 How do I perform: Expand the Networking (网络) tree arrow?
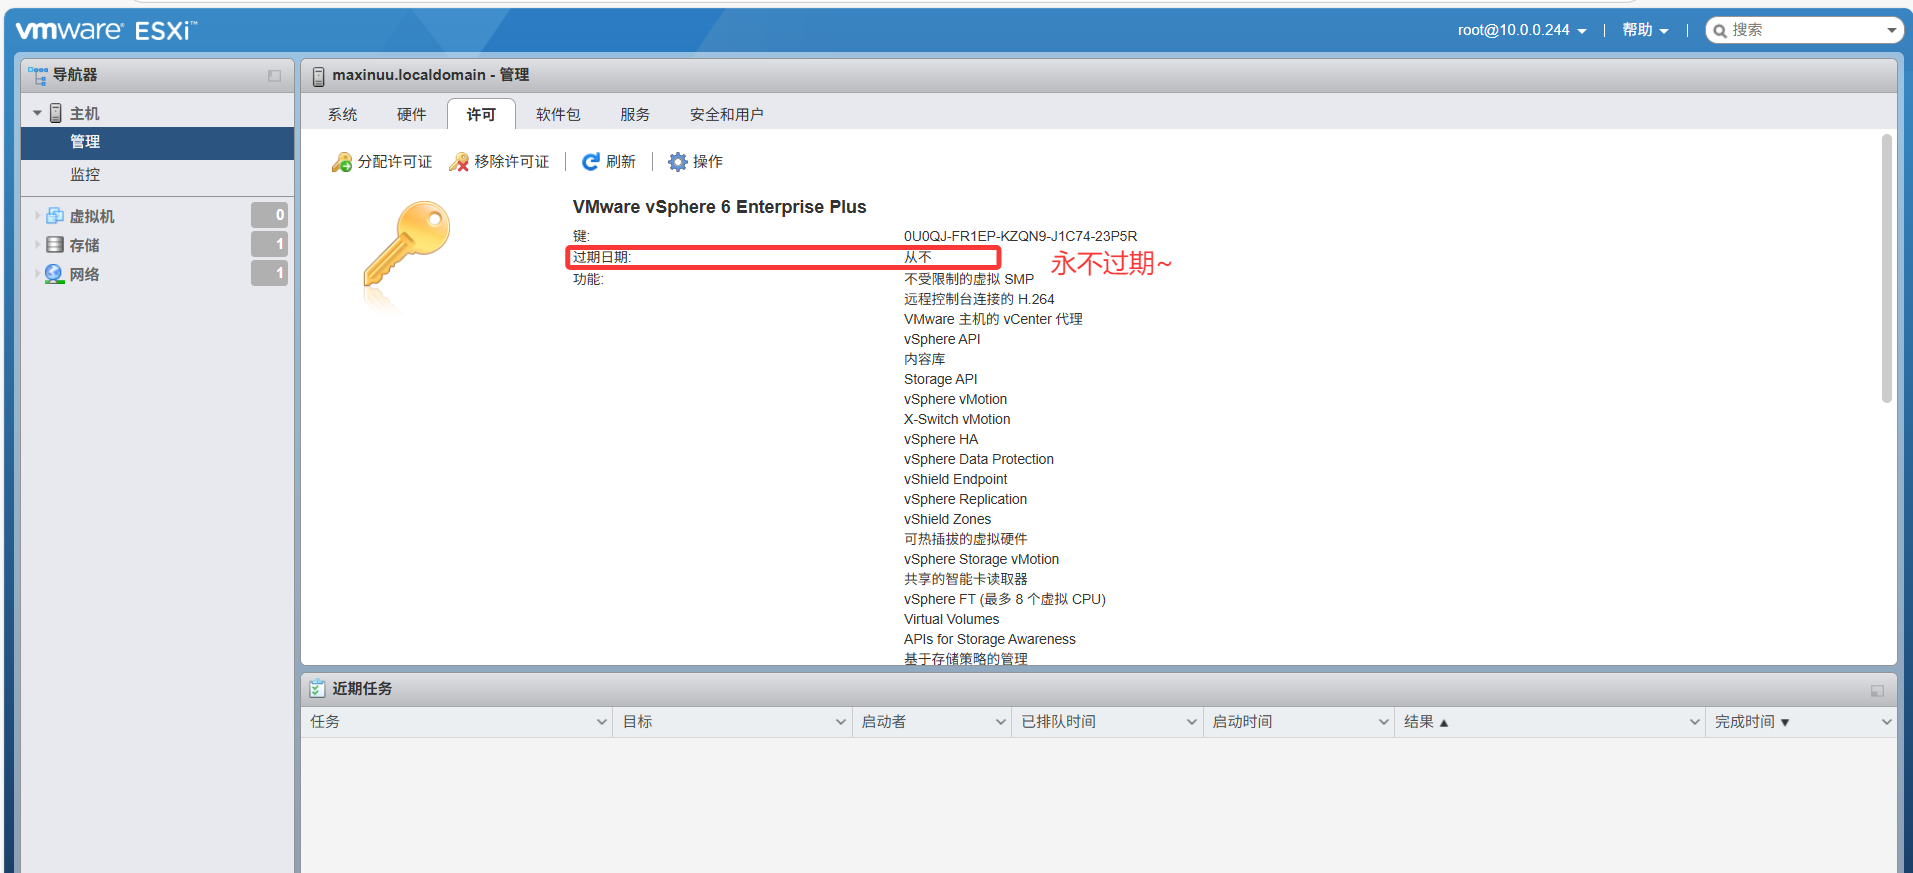tap(38, 274)
